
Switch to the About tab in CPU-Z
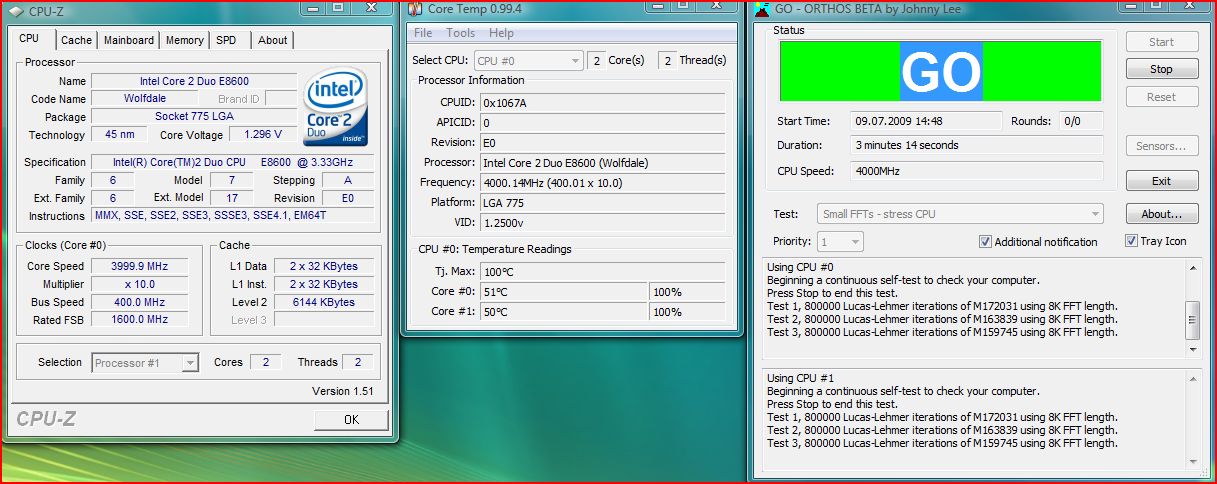pyautogui.click(x=272, y=40)
